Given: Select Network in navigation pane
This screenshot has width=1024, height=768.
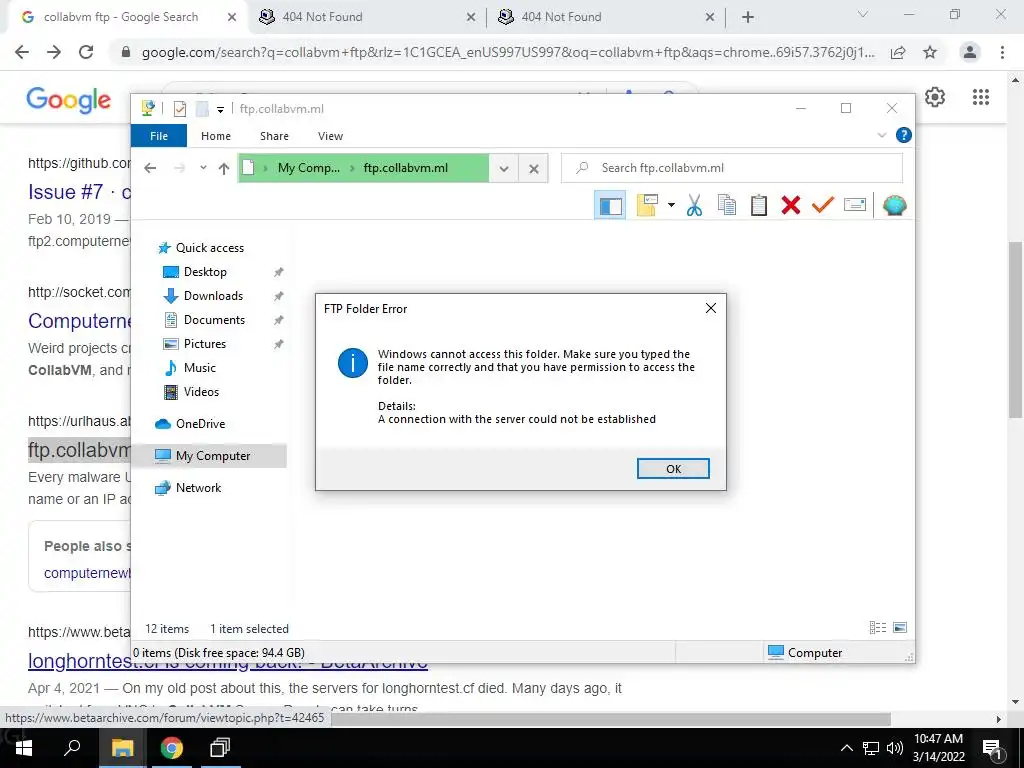Looking at the screenshot, I should [199, 488].
